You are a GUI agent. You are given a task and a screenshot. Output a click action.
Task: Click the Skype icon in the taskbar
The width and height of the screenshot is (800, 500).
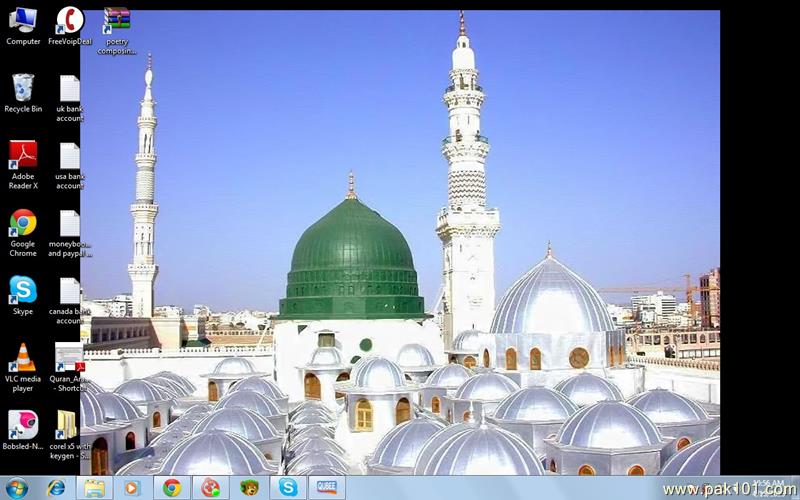click(x=288, y=488)
